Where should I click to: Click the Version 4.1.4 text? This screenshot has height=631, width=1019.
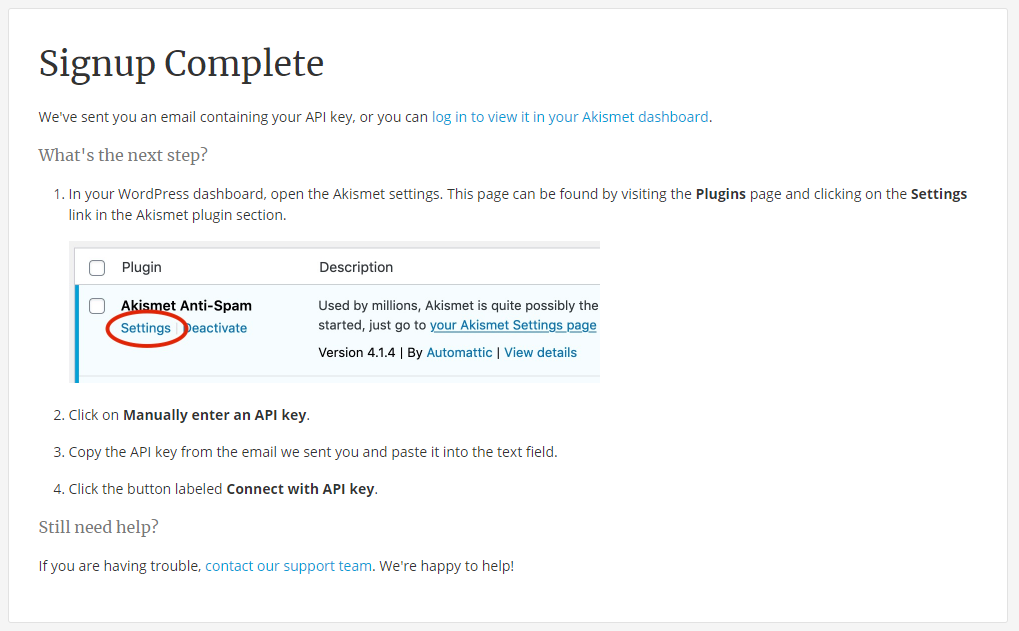point(357,352)
